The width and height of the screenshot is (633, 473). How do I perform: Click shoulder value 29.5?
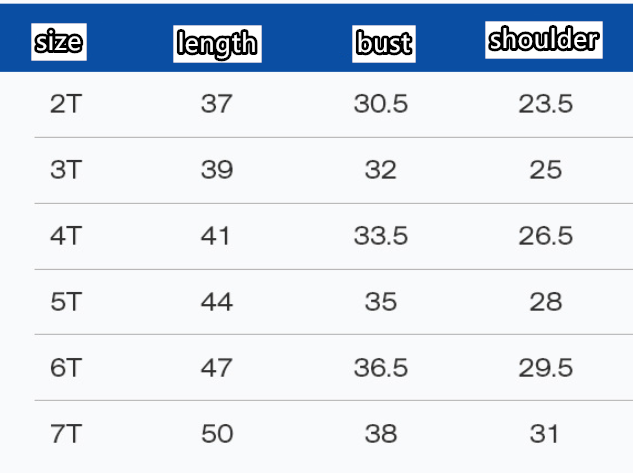545,368
